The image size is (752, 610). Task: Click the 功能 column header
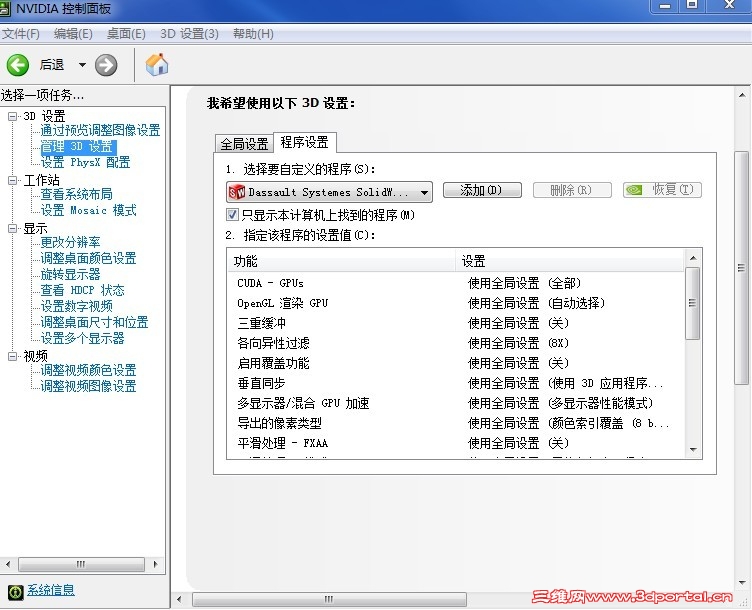(x=341, y=261)
